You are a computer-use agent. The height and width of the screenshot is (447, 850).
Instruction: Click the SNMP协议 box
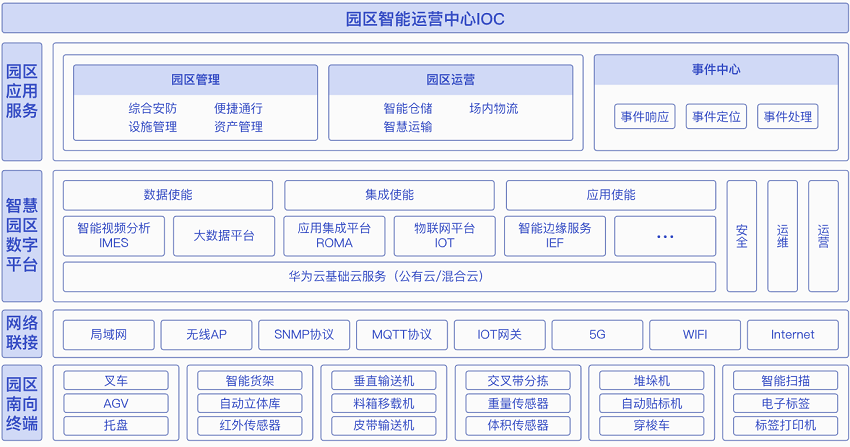[304, 335]
